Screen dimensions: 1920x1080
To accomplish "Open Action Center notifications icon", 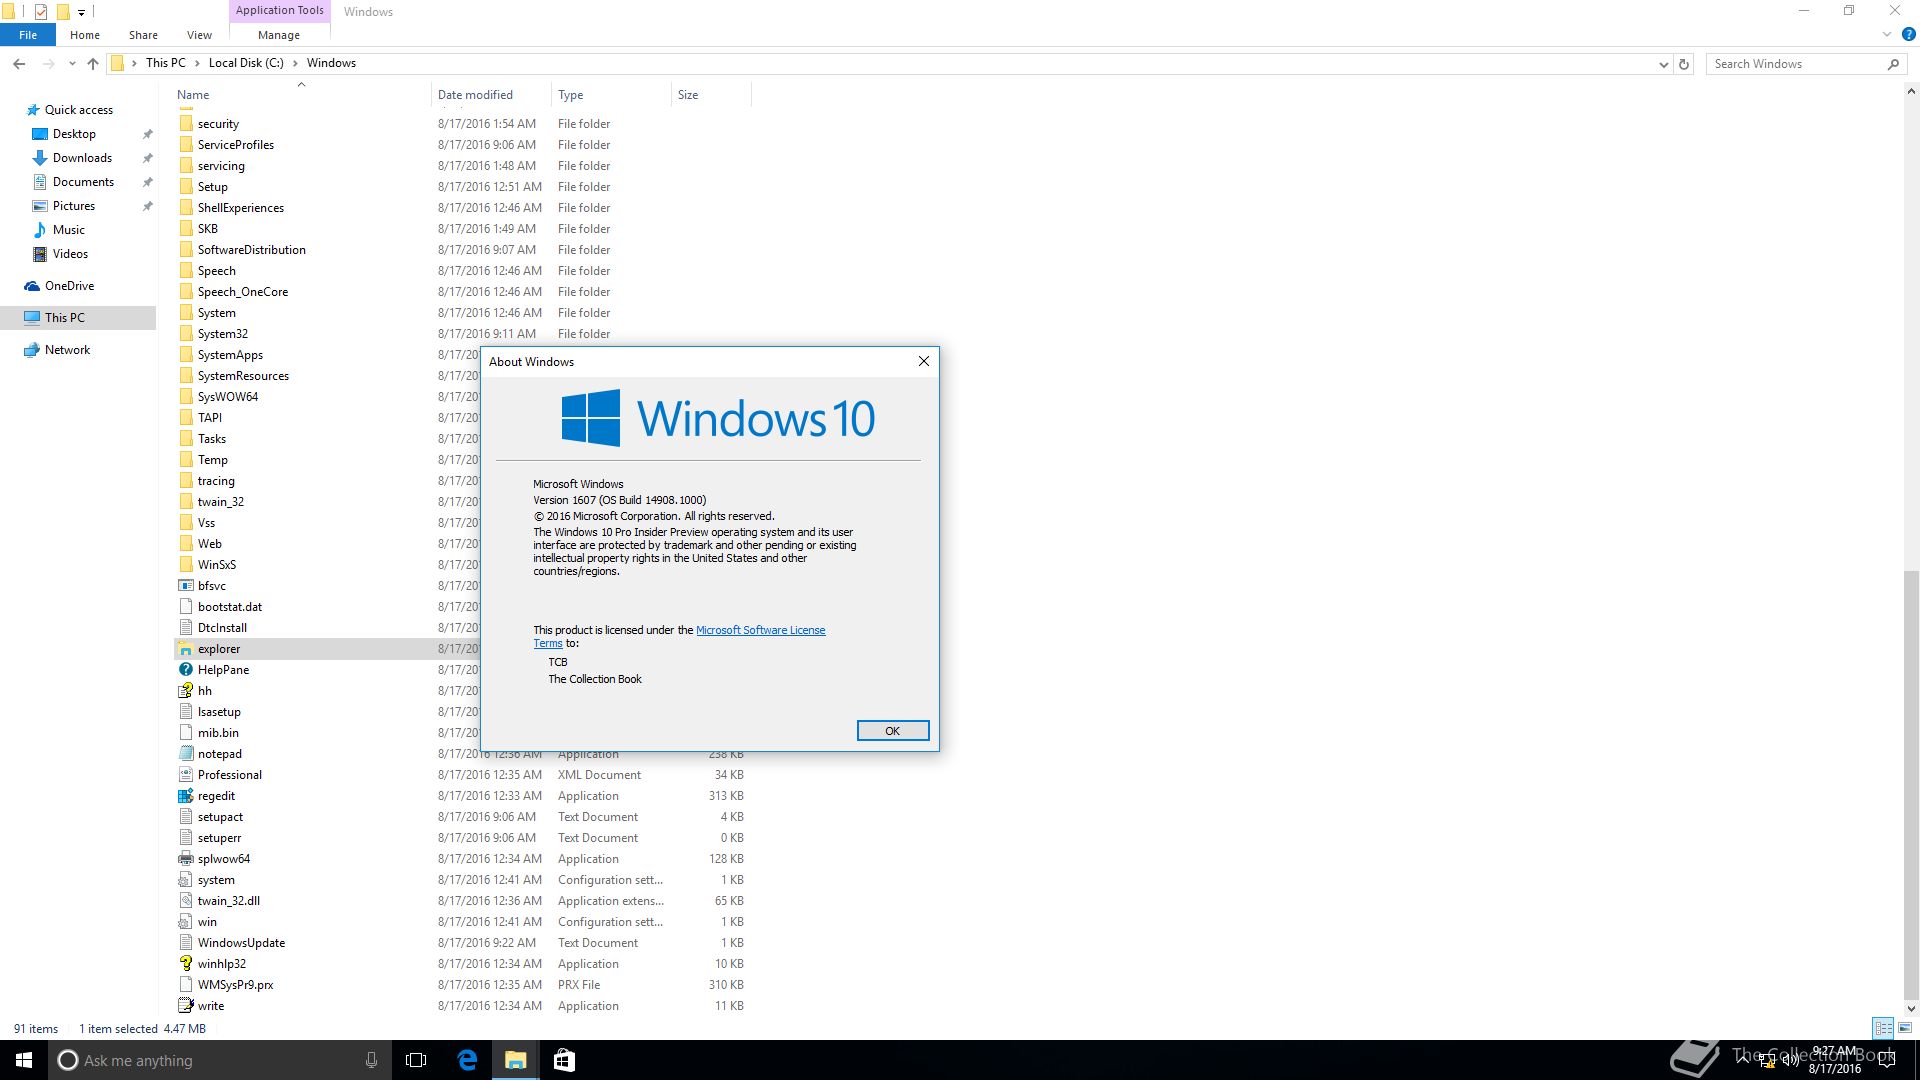I will click(1888, 1060).
